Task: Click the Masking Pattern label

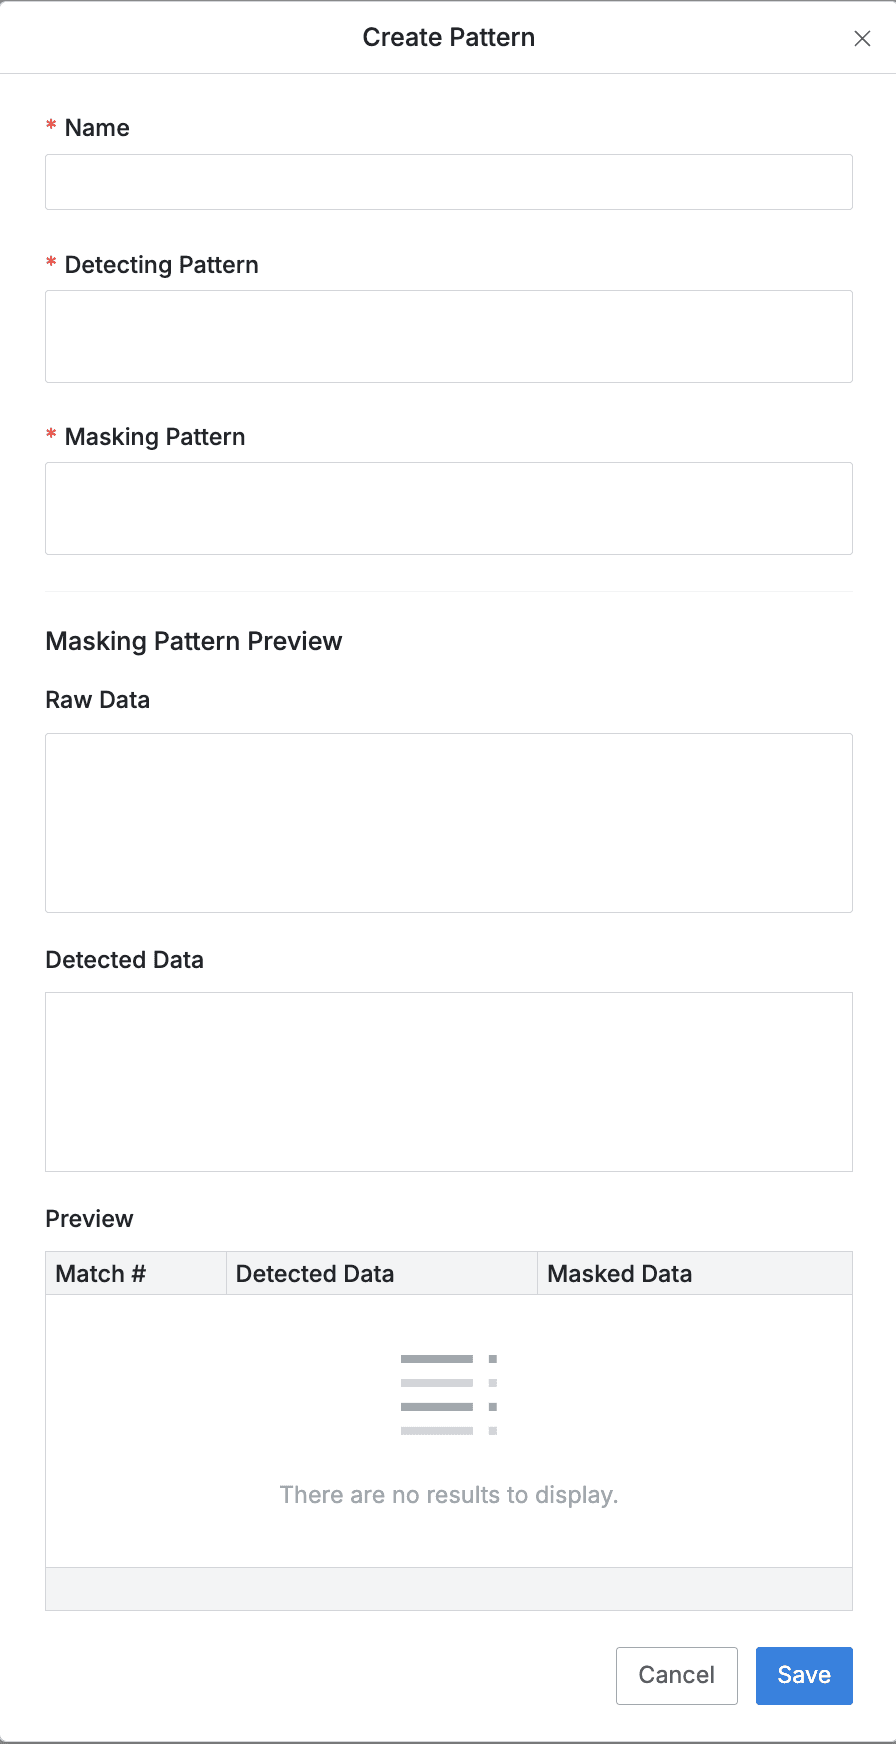Action: (154, 437)
